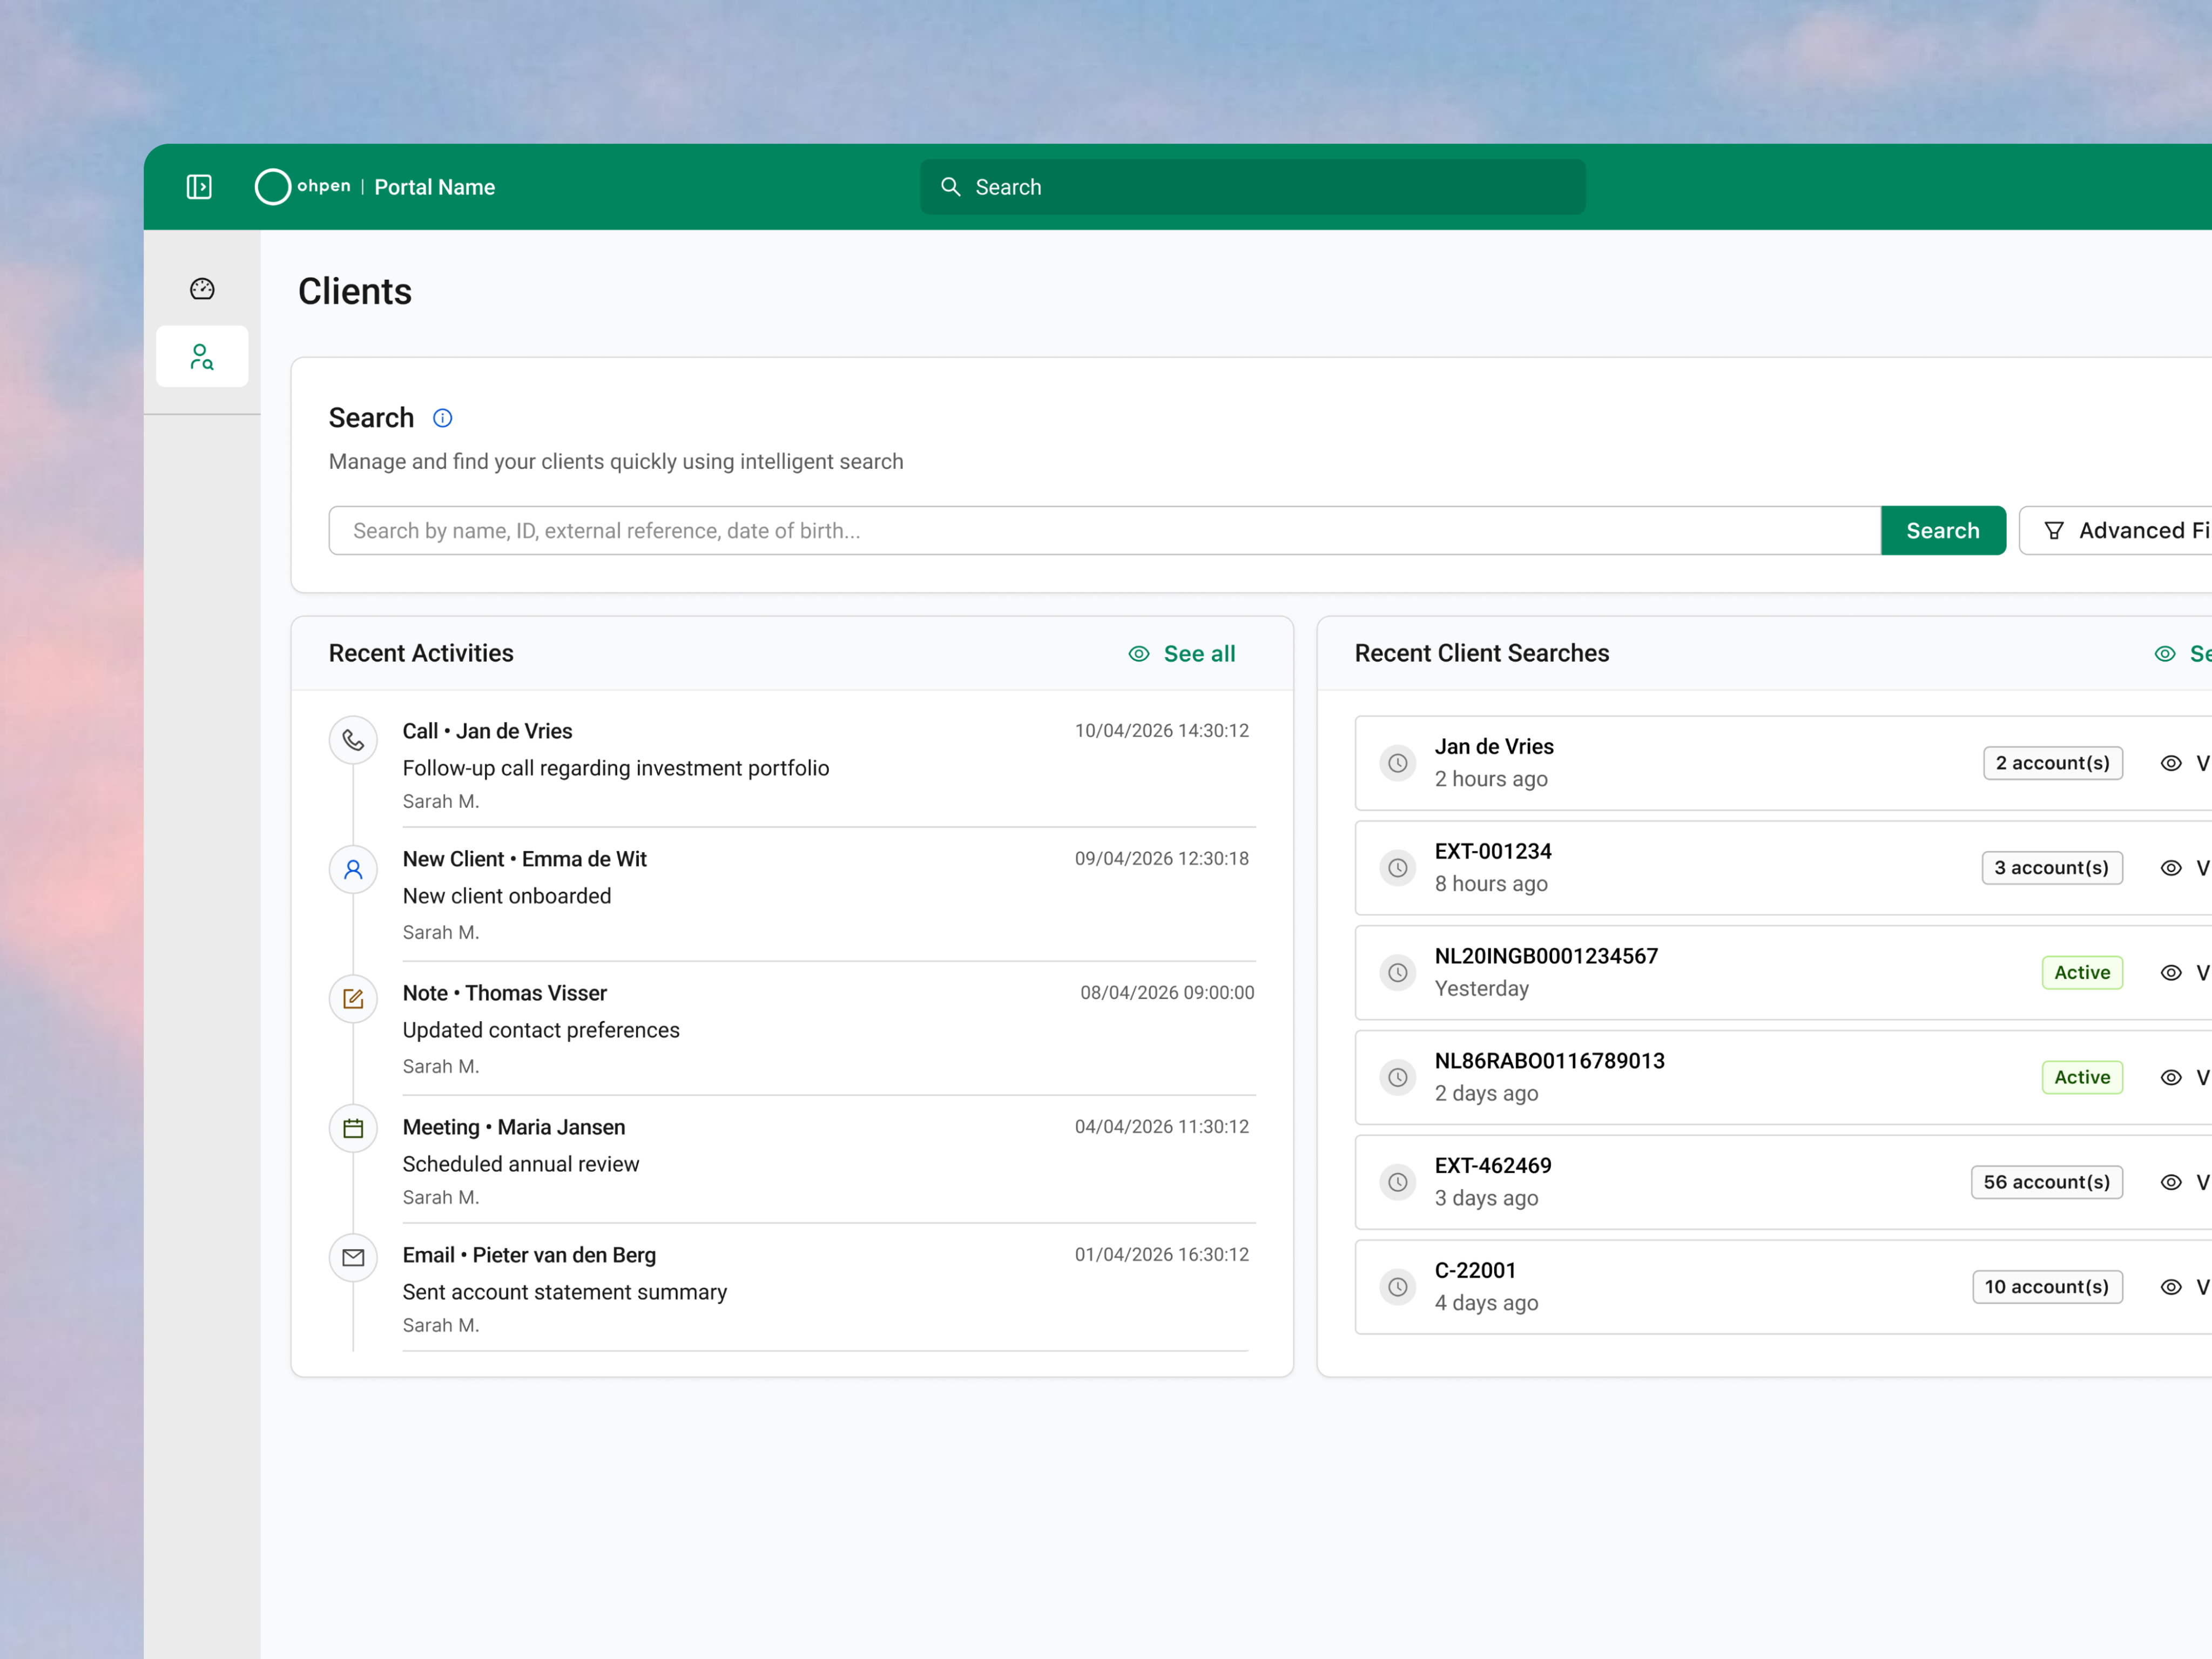Click the 'Recent Activities' heading
The height and width of the screenshot is (1659, 2212).
tap(421, 653)
